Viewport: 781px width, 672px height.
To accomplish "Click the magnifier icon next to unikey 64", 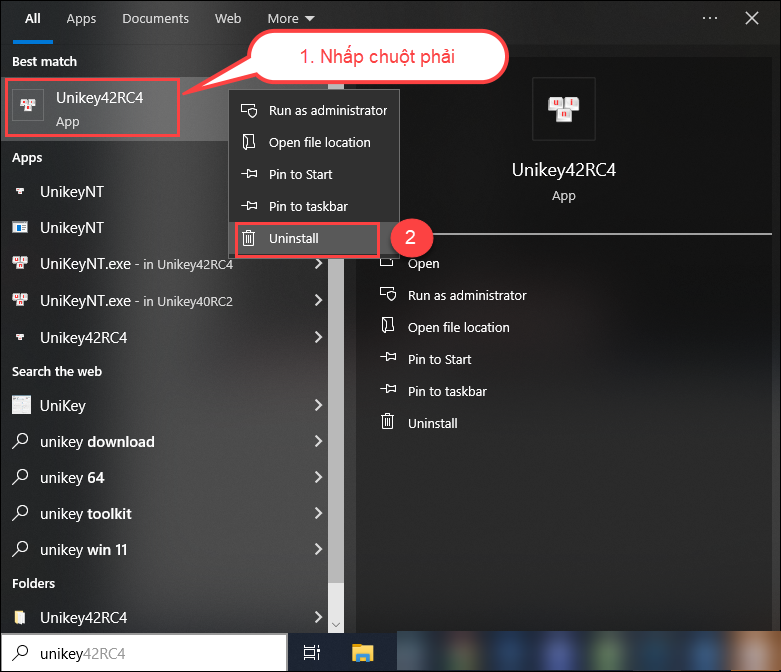I will (x=20, y=477).
